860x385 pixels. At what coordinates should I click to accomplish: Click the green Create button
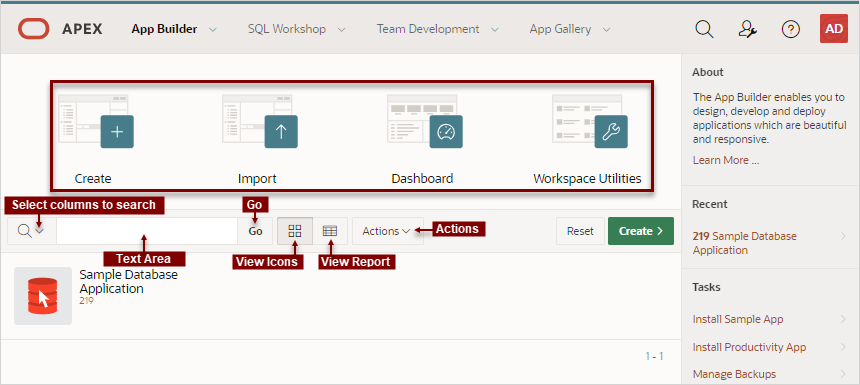(641, 231)
